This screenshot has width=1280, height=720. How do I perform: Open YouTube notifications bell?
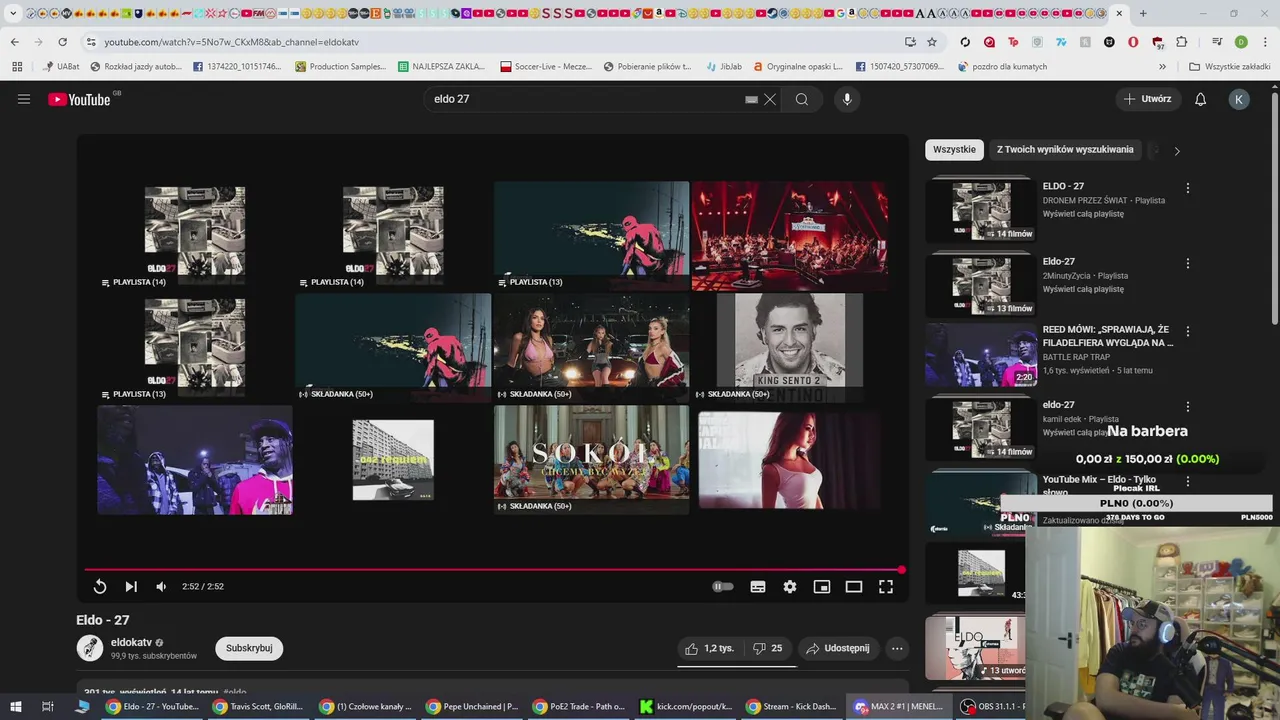1201,99
